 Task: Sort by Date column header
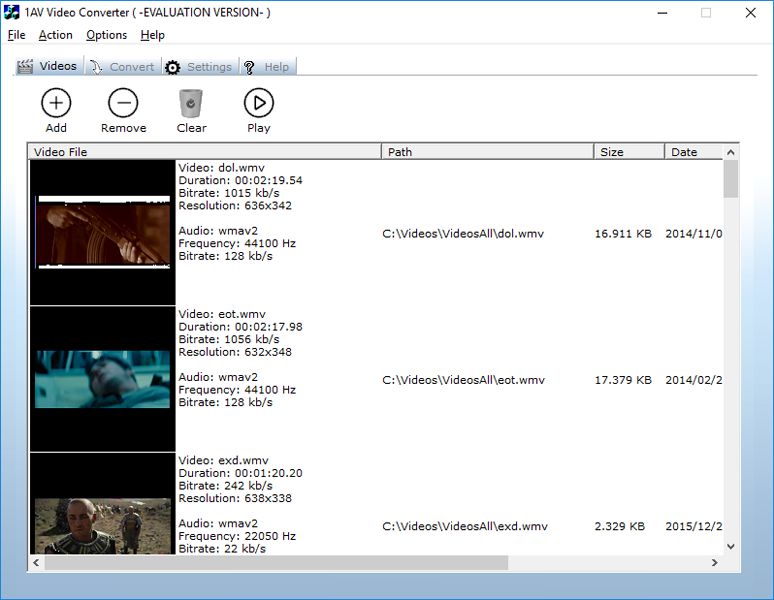[x=694, y=151]
